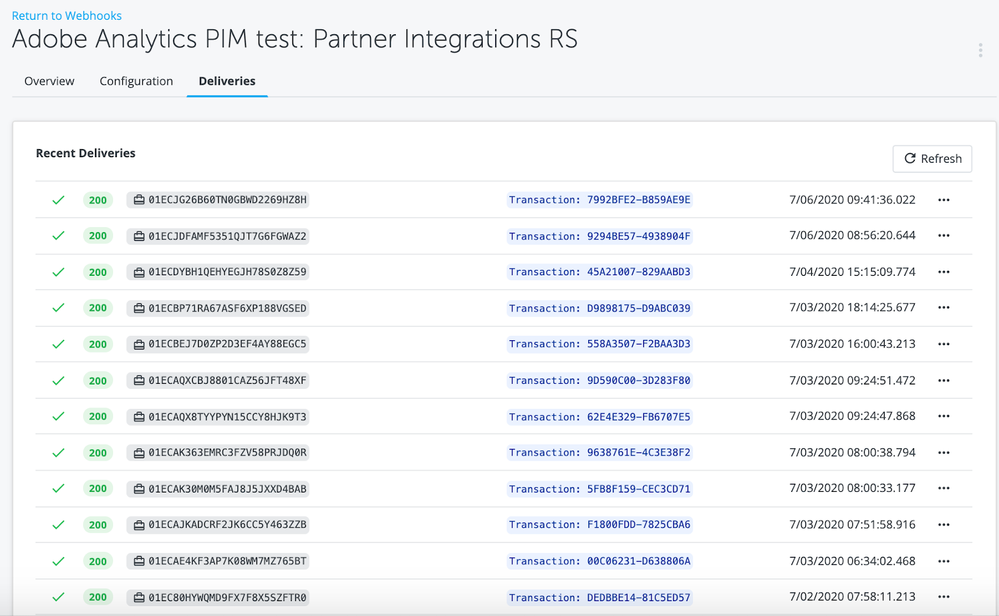Select delivery ID 01ECAK30M0M5FAJ8J5JXXD4BAB
This screenshot has width=999, height=616.
tap(227, 489)
